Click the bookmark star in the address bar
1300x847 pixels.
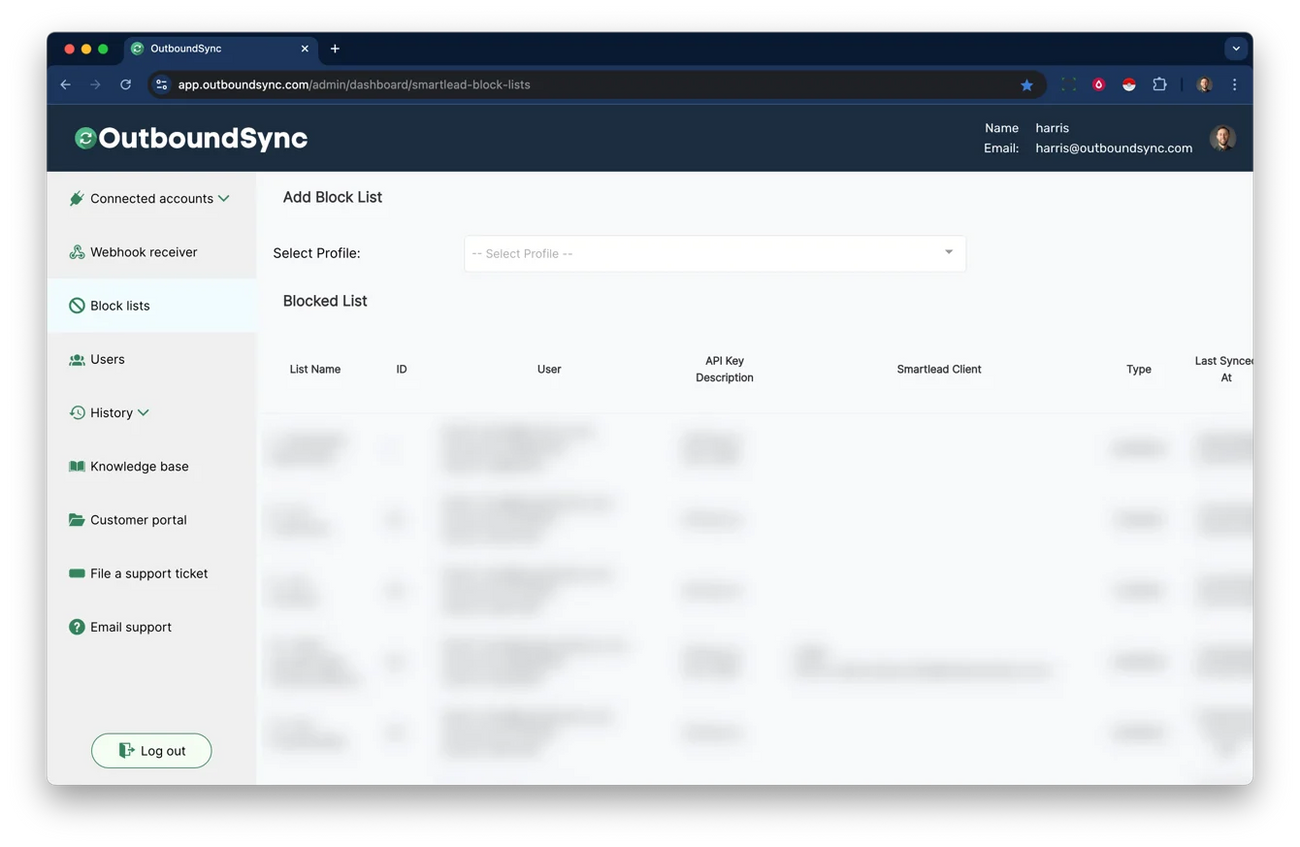[x=1027, y=85]
